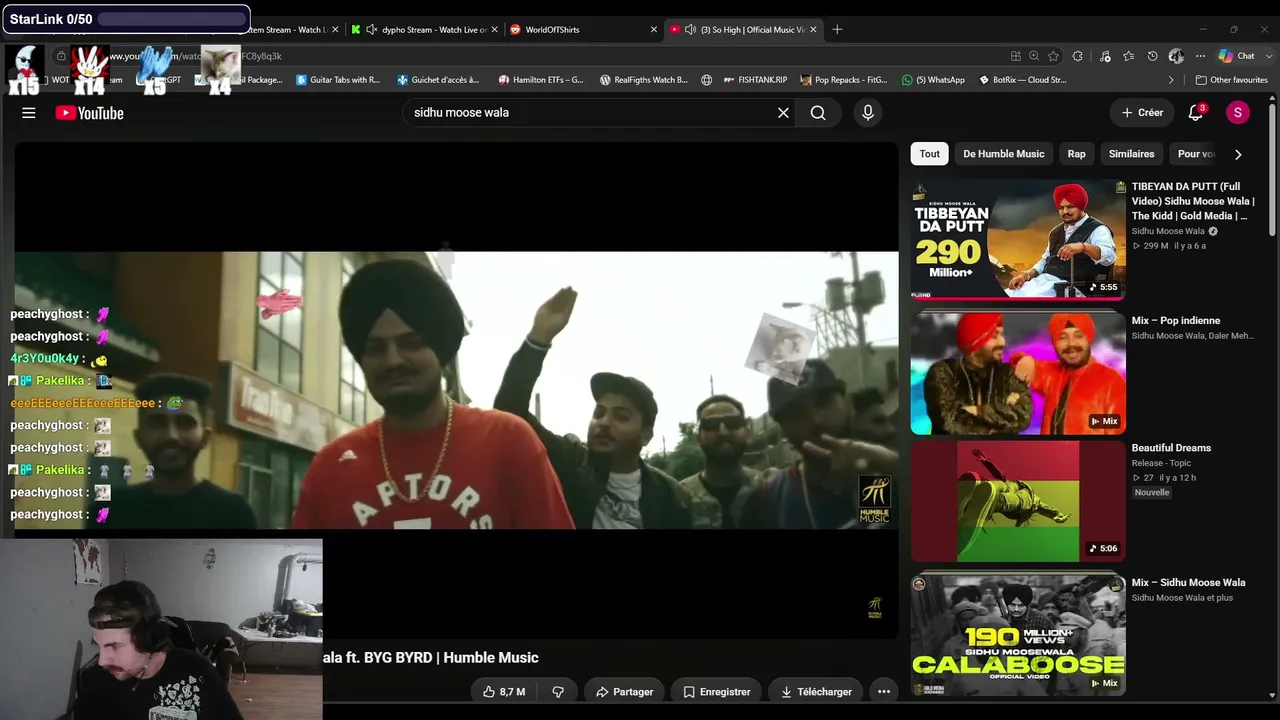Open Tibbeyan Da Putt video thumbnail
Image resolution: width=1280 pixels, height=720 pixels.
[x=1018, y=239]
